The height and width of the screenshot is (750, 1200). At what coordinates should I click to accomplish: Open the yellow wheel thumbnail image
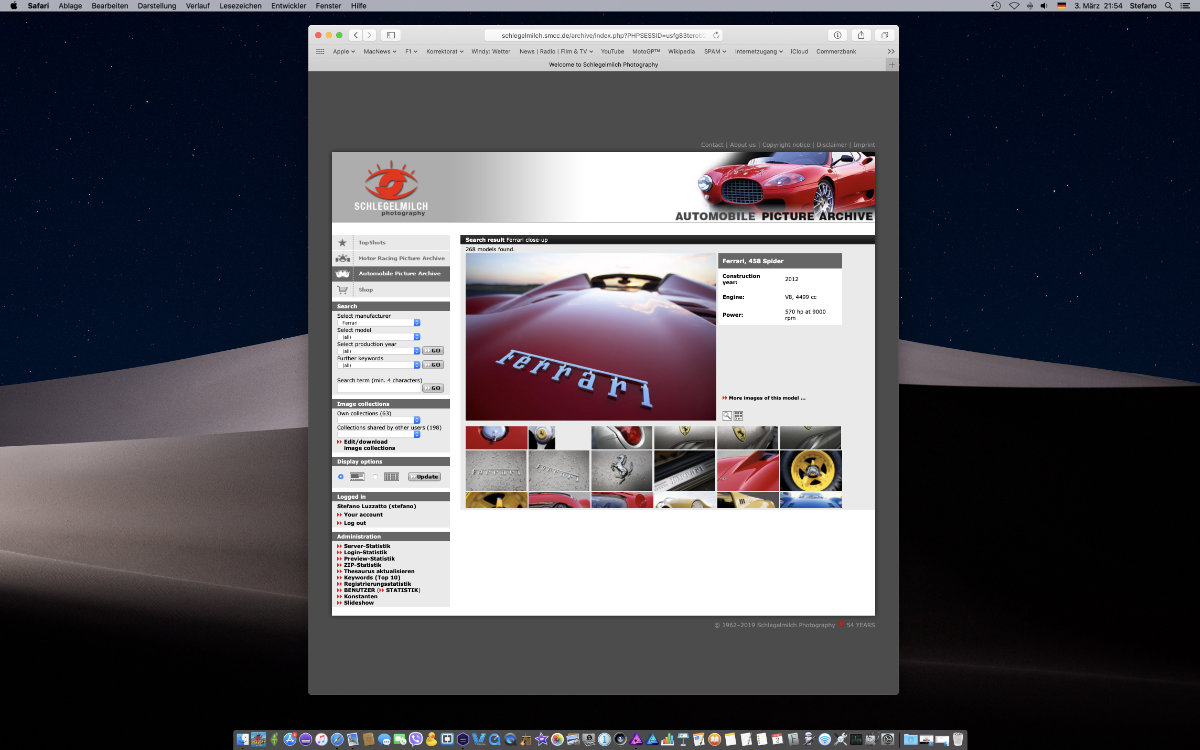(x=811, y=470)
